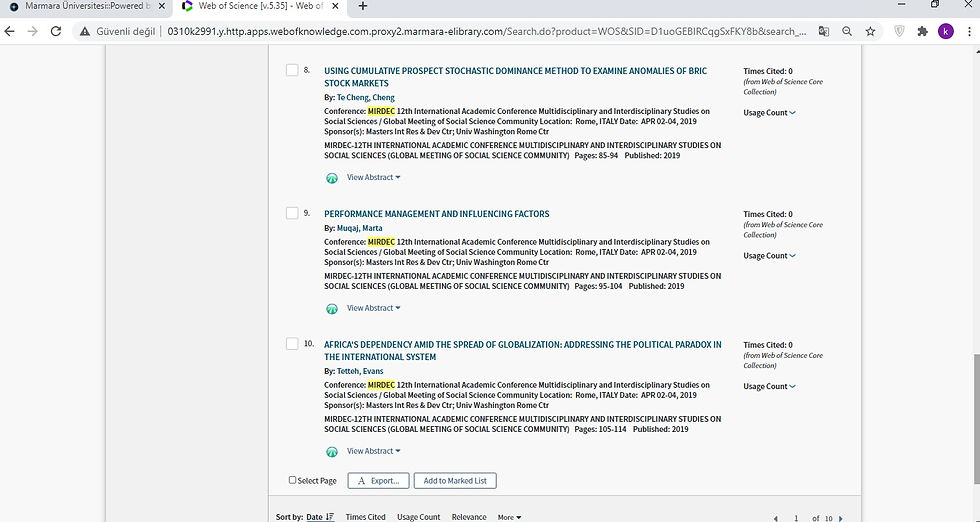This screenshot has height=522, width=980.
Task: Click 'Pages: 85-94' text in result 8
Action: [596, 156]
